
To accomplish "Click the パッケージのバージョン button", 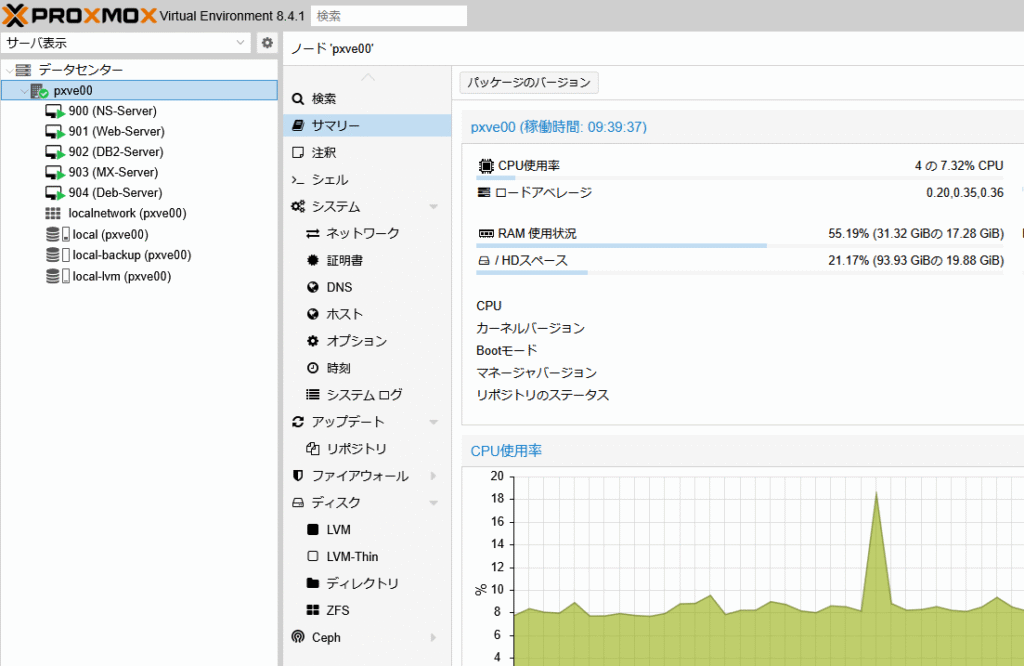I will point(529,83).
